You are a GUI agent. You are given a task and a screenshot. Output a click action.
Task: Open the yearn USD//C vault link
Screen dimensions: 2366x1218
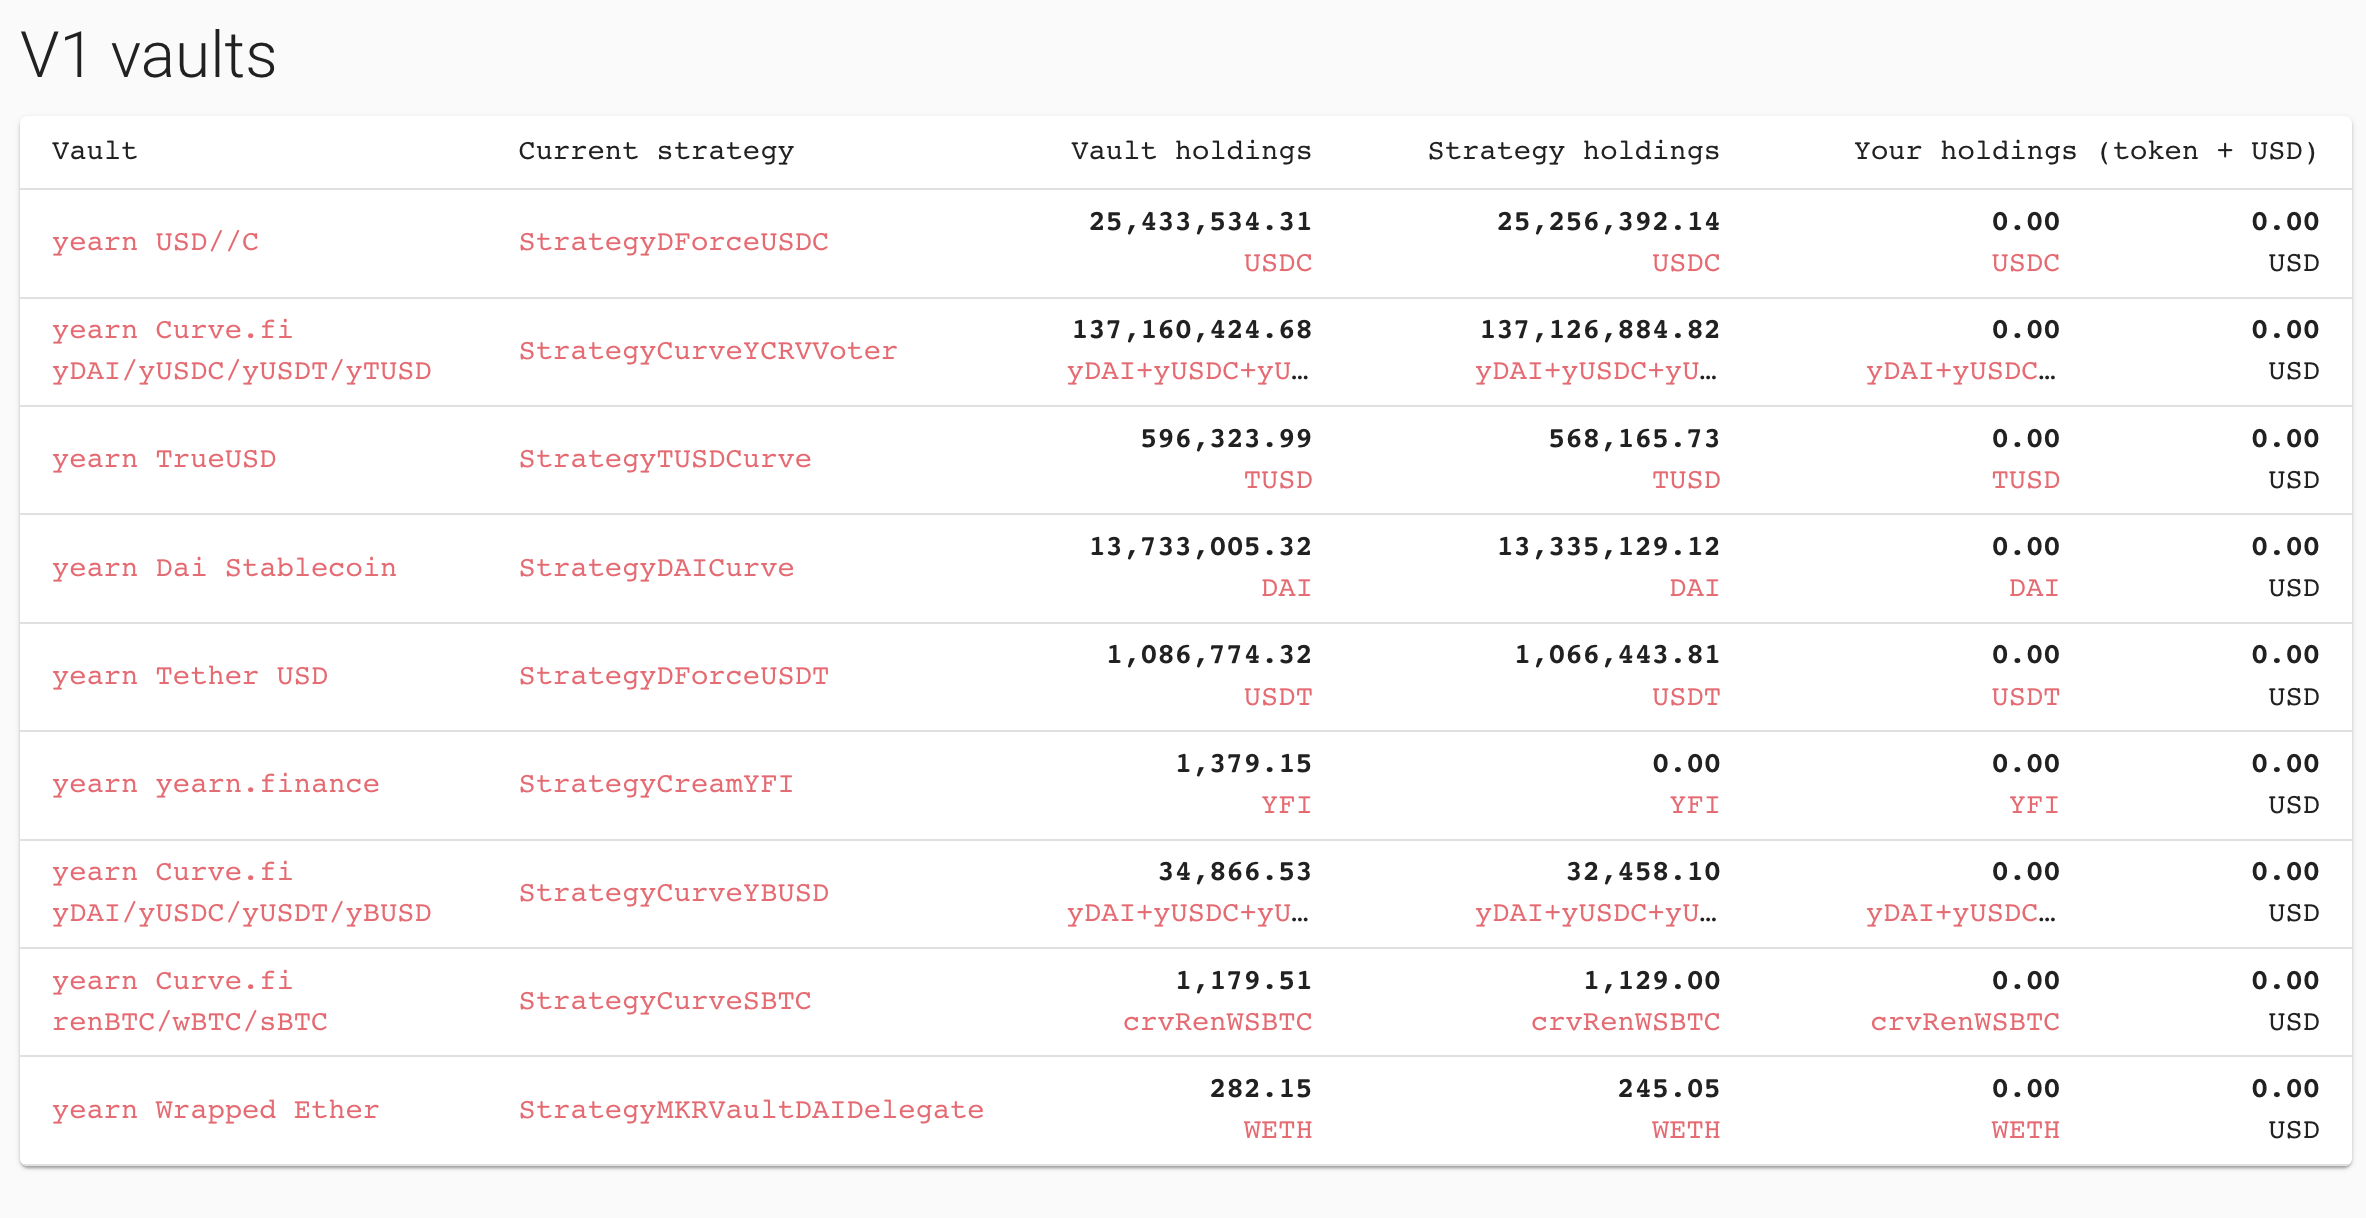tap(155, 242)
